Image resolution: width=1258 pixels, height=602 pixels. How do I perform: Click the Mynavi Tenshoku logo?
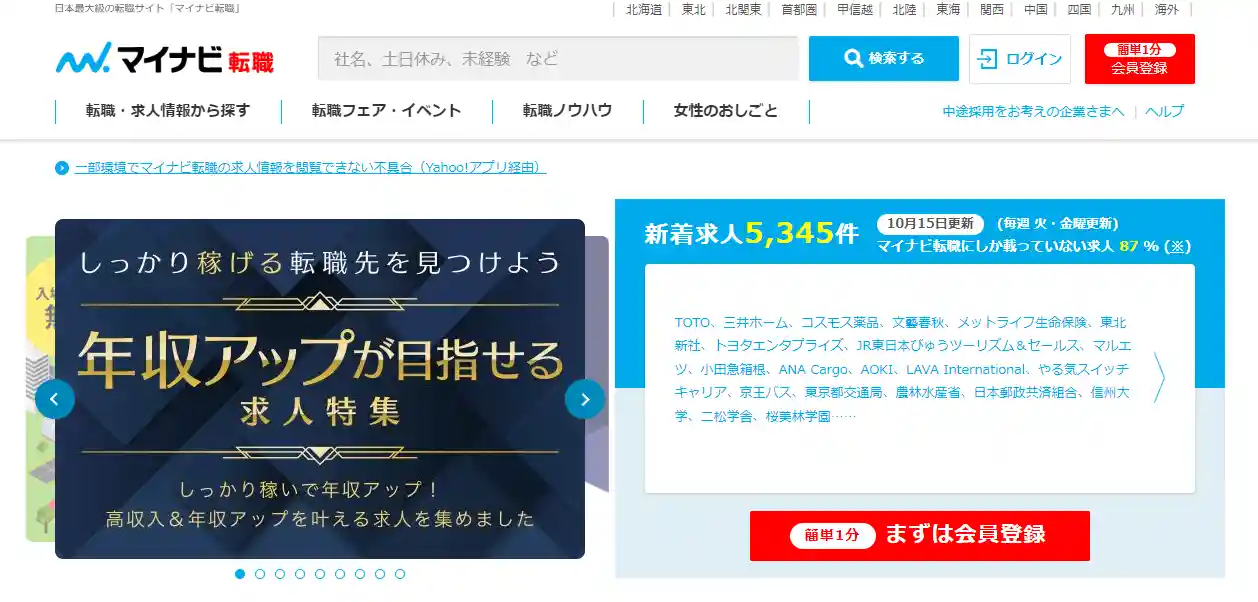coord(165,59)
